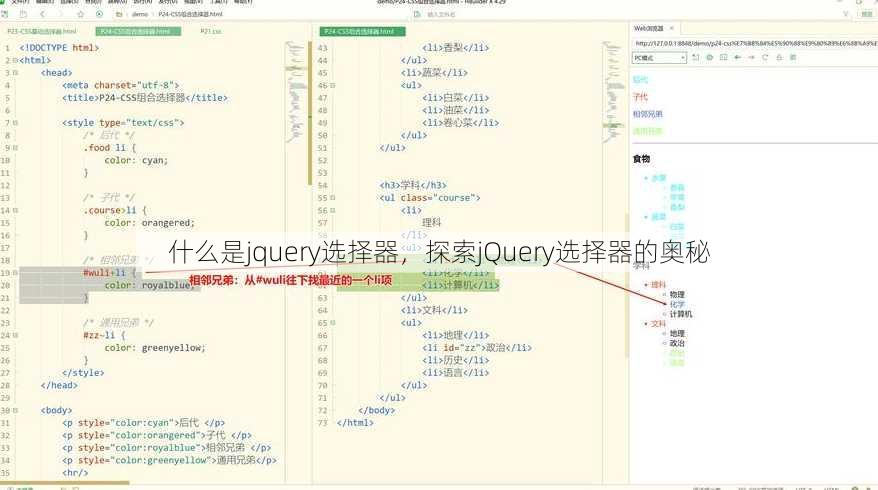Image resolution: width=878 pixels, height=490 pixels.
Task: Click the meta charset="utf-8" code line
Action: coord(120,85)
